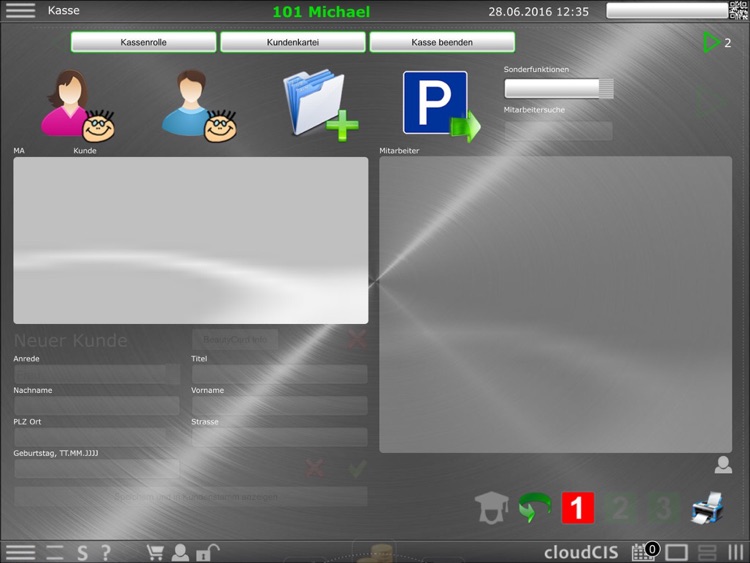
Task: Click the open padlock icon
Action: [207, 552]
